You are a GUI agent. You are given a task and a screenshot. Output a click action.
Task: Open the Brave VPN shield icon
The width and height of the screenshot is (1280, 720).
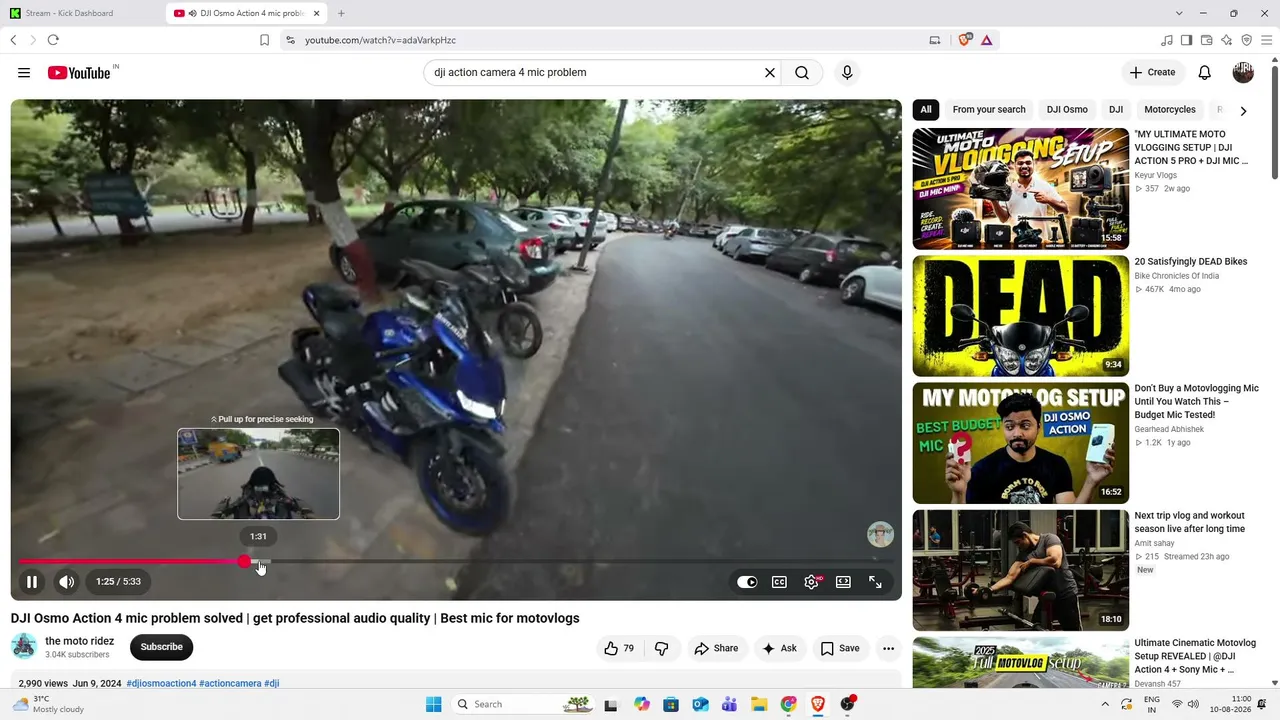pos(1246,40)
